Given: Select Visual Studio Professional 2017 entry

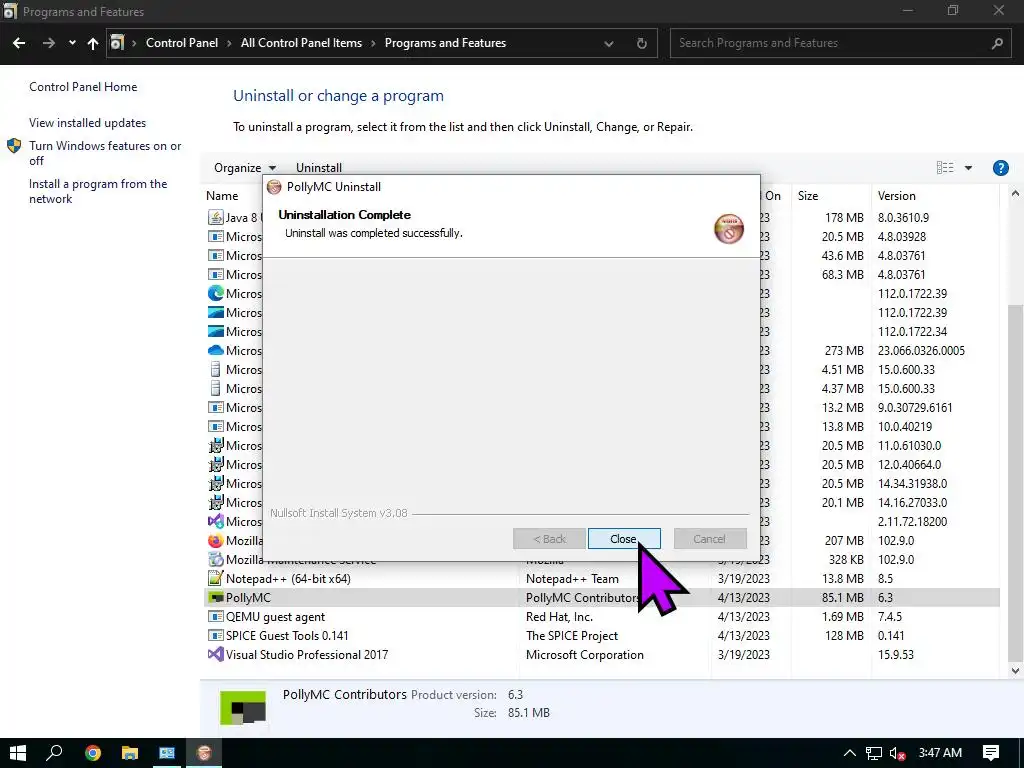Looking at the screenshot, I should coord(307,654).
